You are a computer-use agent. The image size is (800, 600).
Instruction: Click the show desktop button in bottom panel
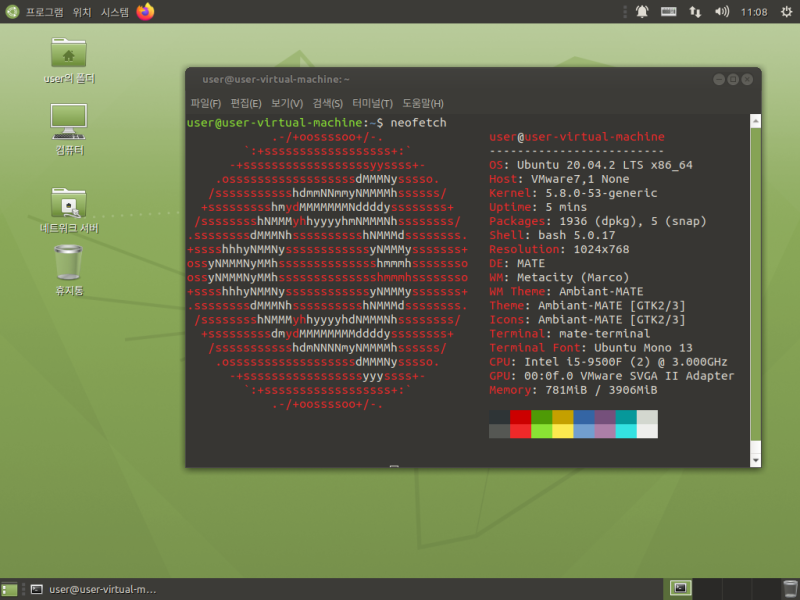pos(9,589)
